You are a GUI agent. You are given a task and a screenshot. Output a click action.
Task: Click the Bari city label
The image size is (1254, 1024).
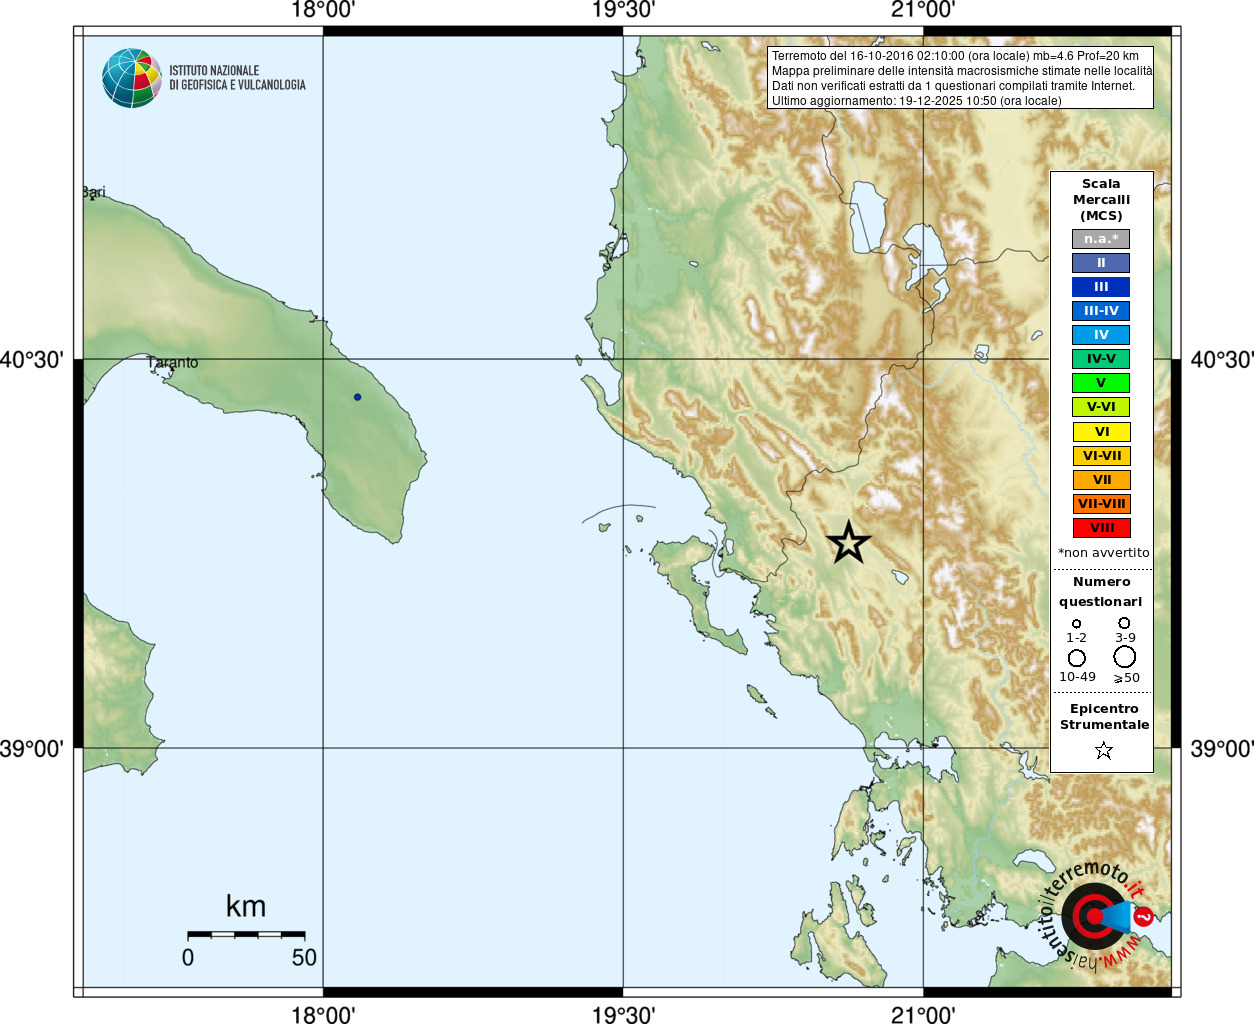coord(93,192)
